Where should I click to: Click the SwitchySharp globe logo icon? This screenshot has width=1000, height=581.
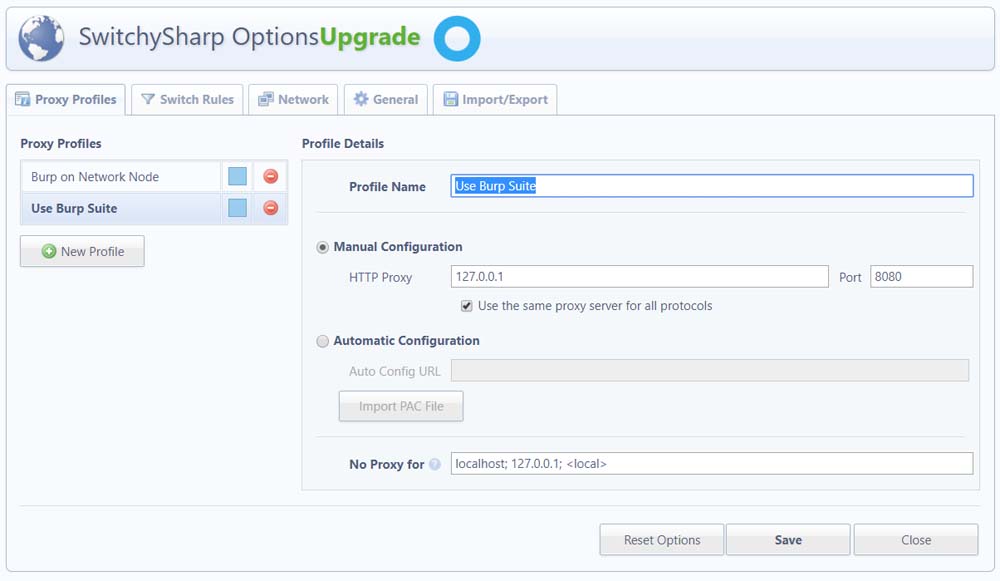(x=41, y=38)
